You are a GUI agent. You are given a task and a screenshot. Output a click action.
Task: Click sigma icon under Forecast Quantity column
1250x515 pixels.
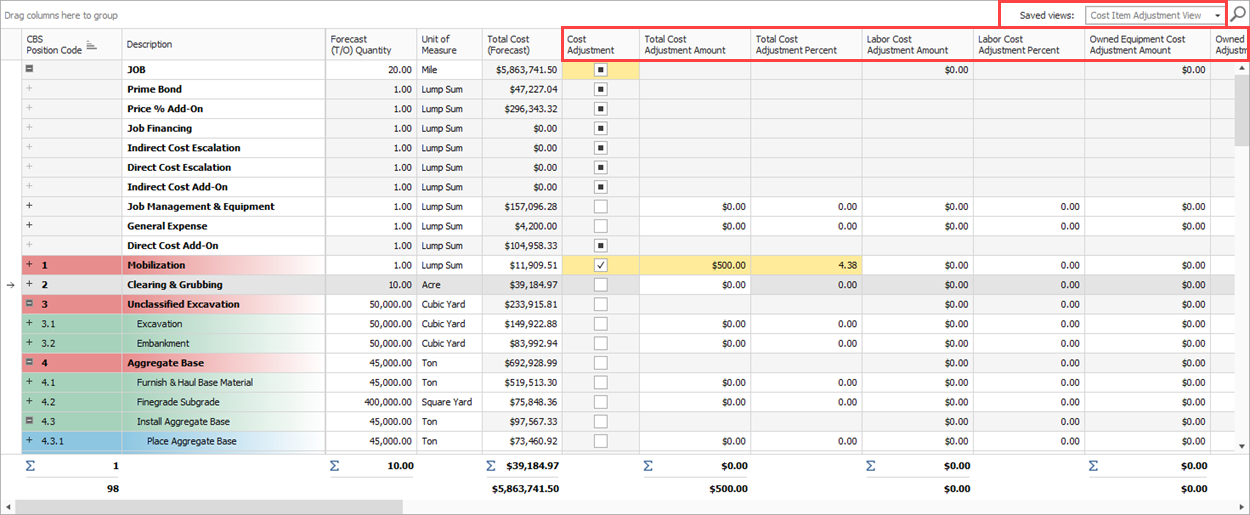click(335, 466)
